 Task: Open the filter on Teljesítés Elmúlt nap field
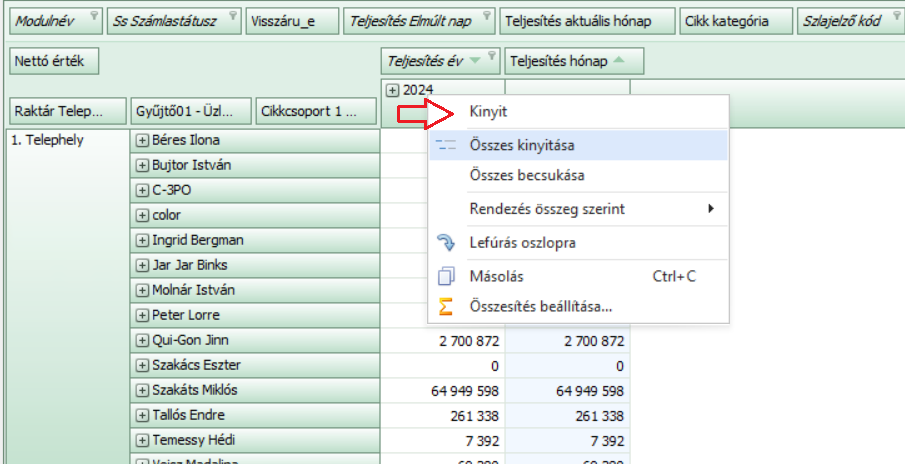tap(486, 16)
